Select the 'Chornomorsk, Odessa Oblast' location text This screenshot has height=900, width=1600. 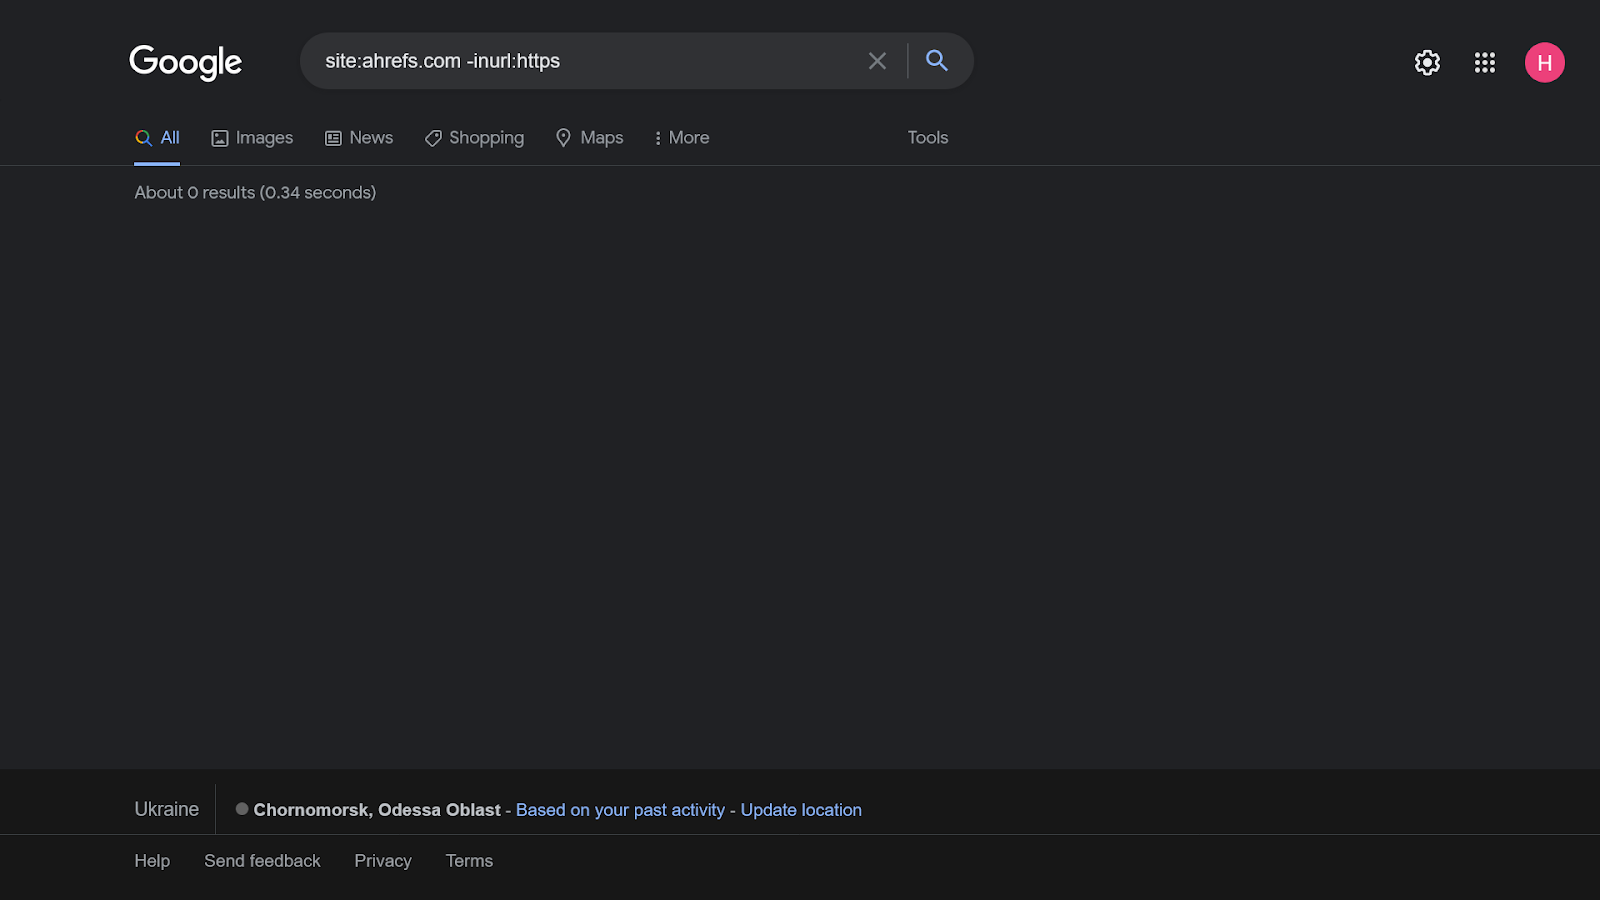coord(377,810)
